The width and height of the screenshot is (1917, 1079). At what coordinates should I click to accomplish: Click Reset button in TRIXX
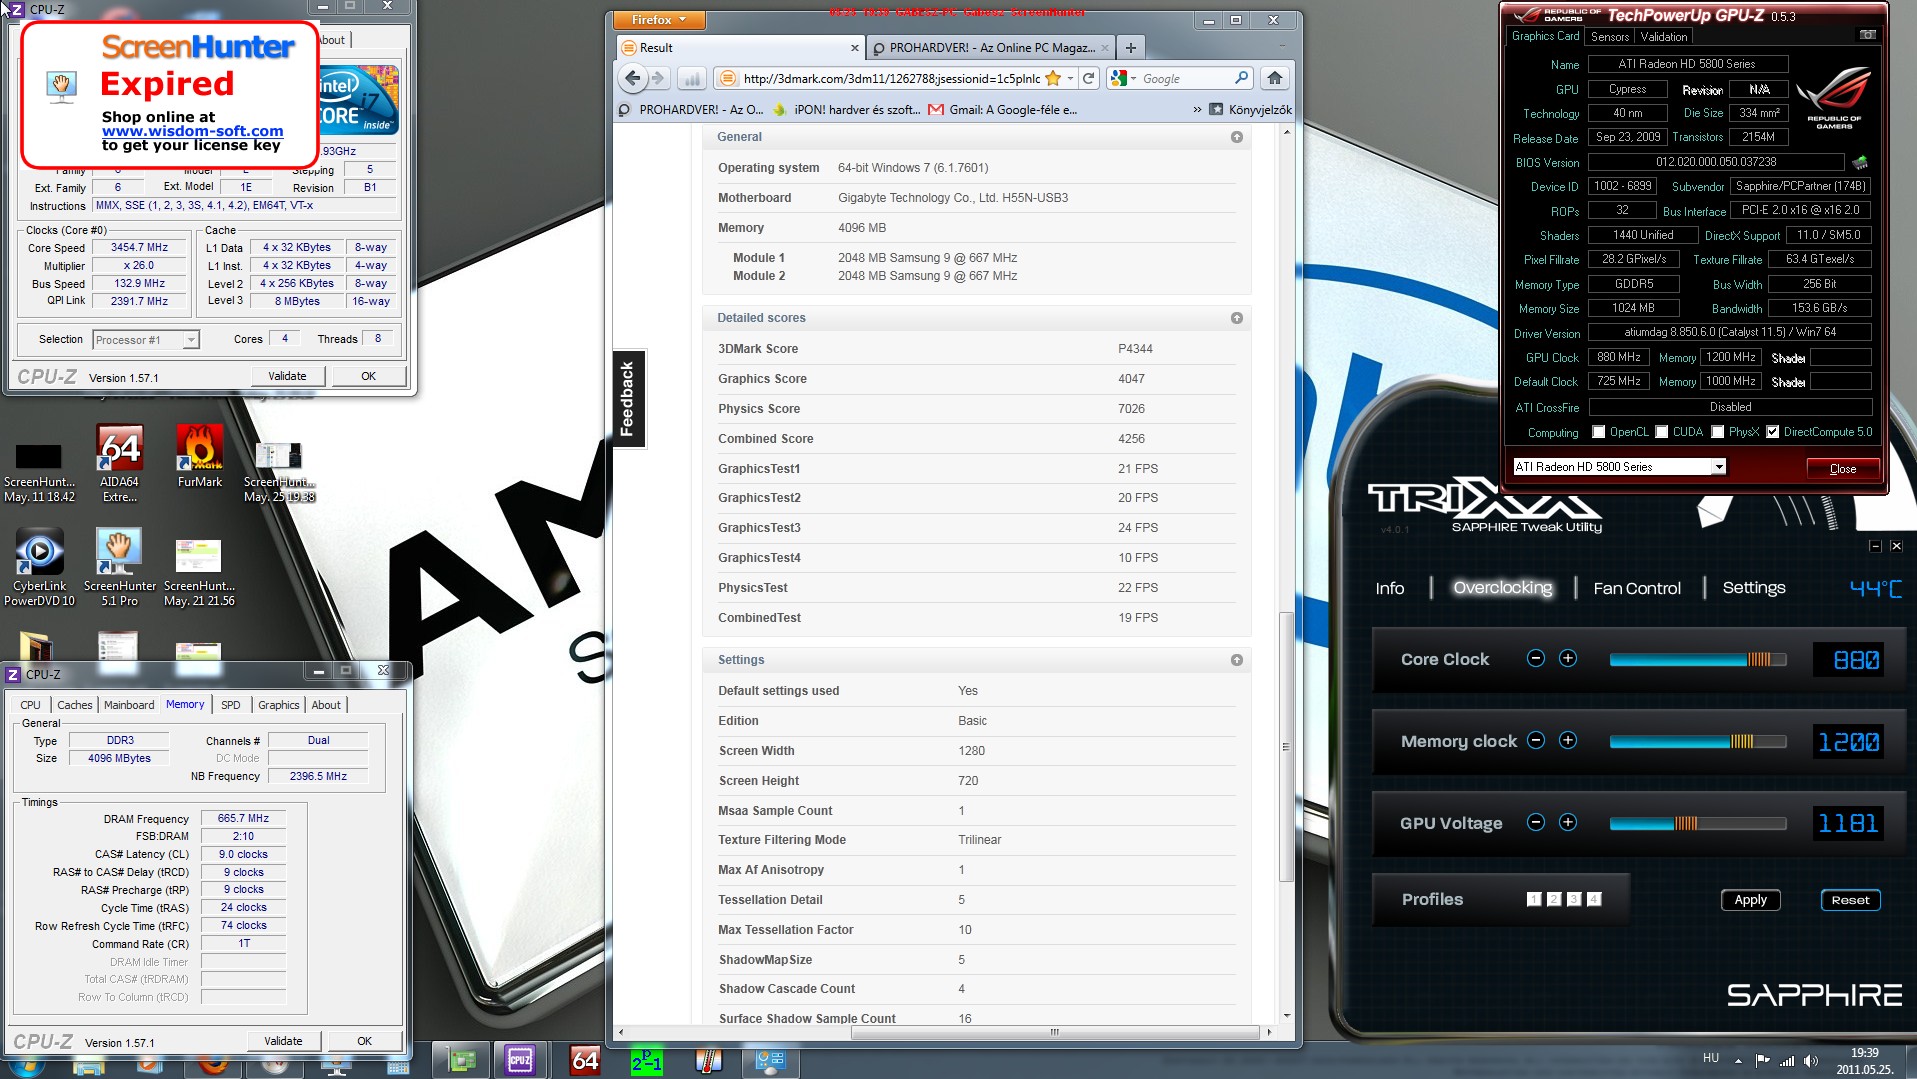coord(1850,899)
